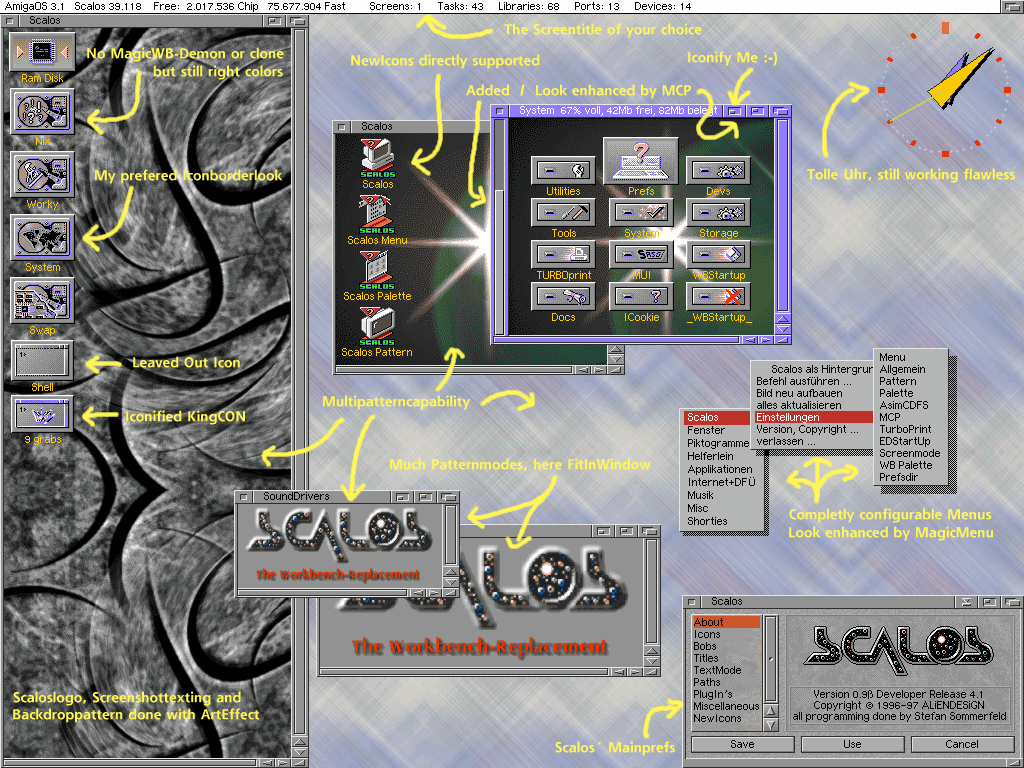Open the Internet+DFÜ menu
Viewport: 1024px width, 768px height.
pyautogui.click(x=721, y=483)
